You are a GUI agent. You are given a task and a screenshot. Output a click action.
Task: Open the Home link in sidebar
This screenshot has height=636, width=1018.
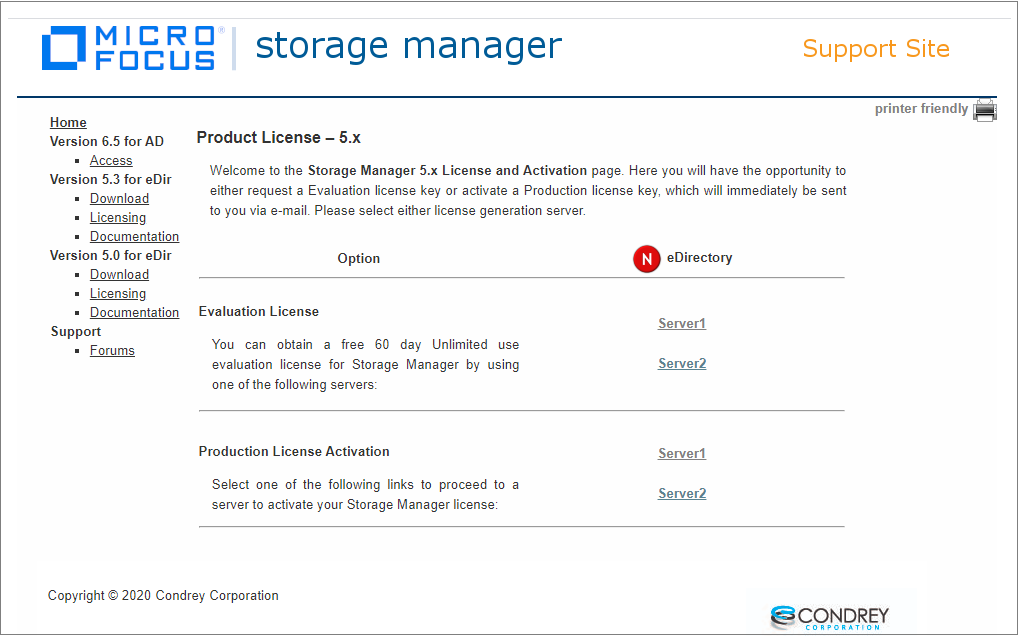coord(68,122)
